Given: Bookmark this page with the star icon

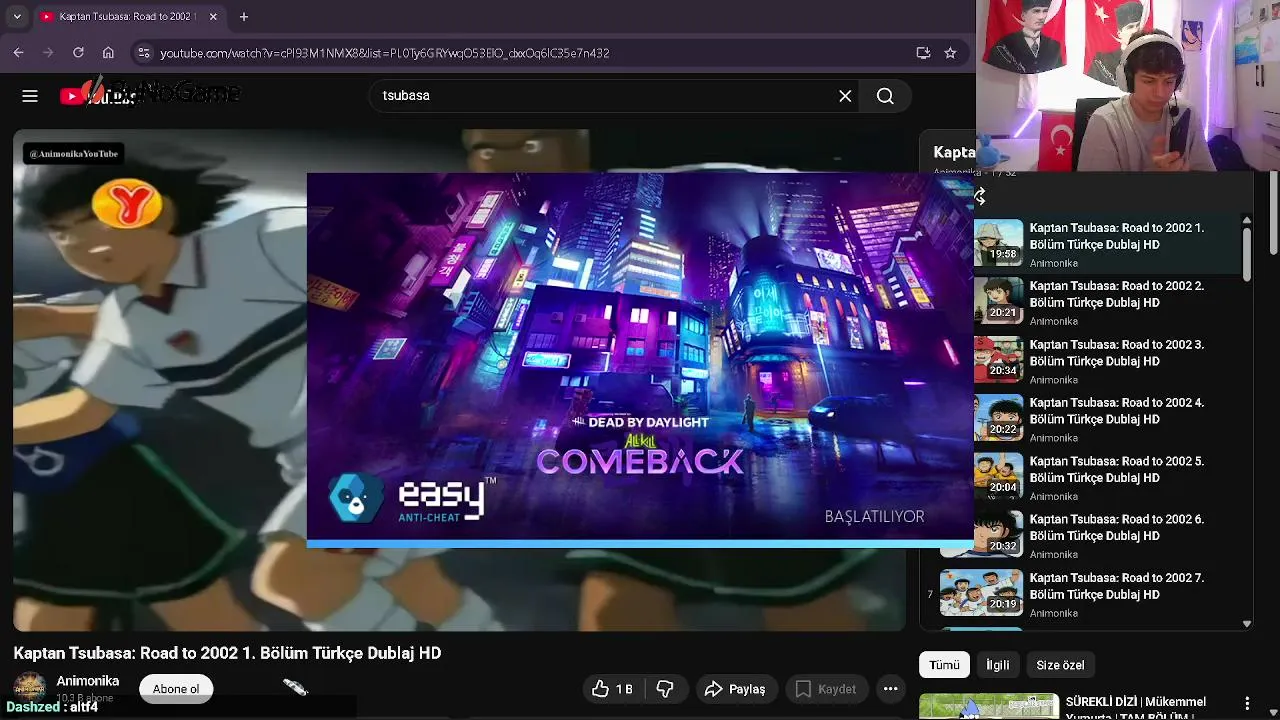Looking at the screenshot, I should 950,53.
